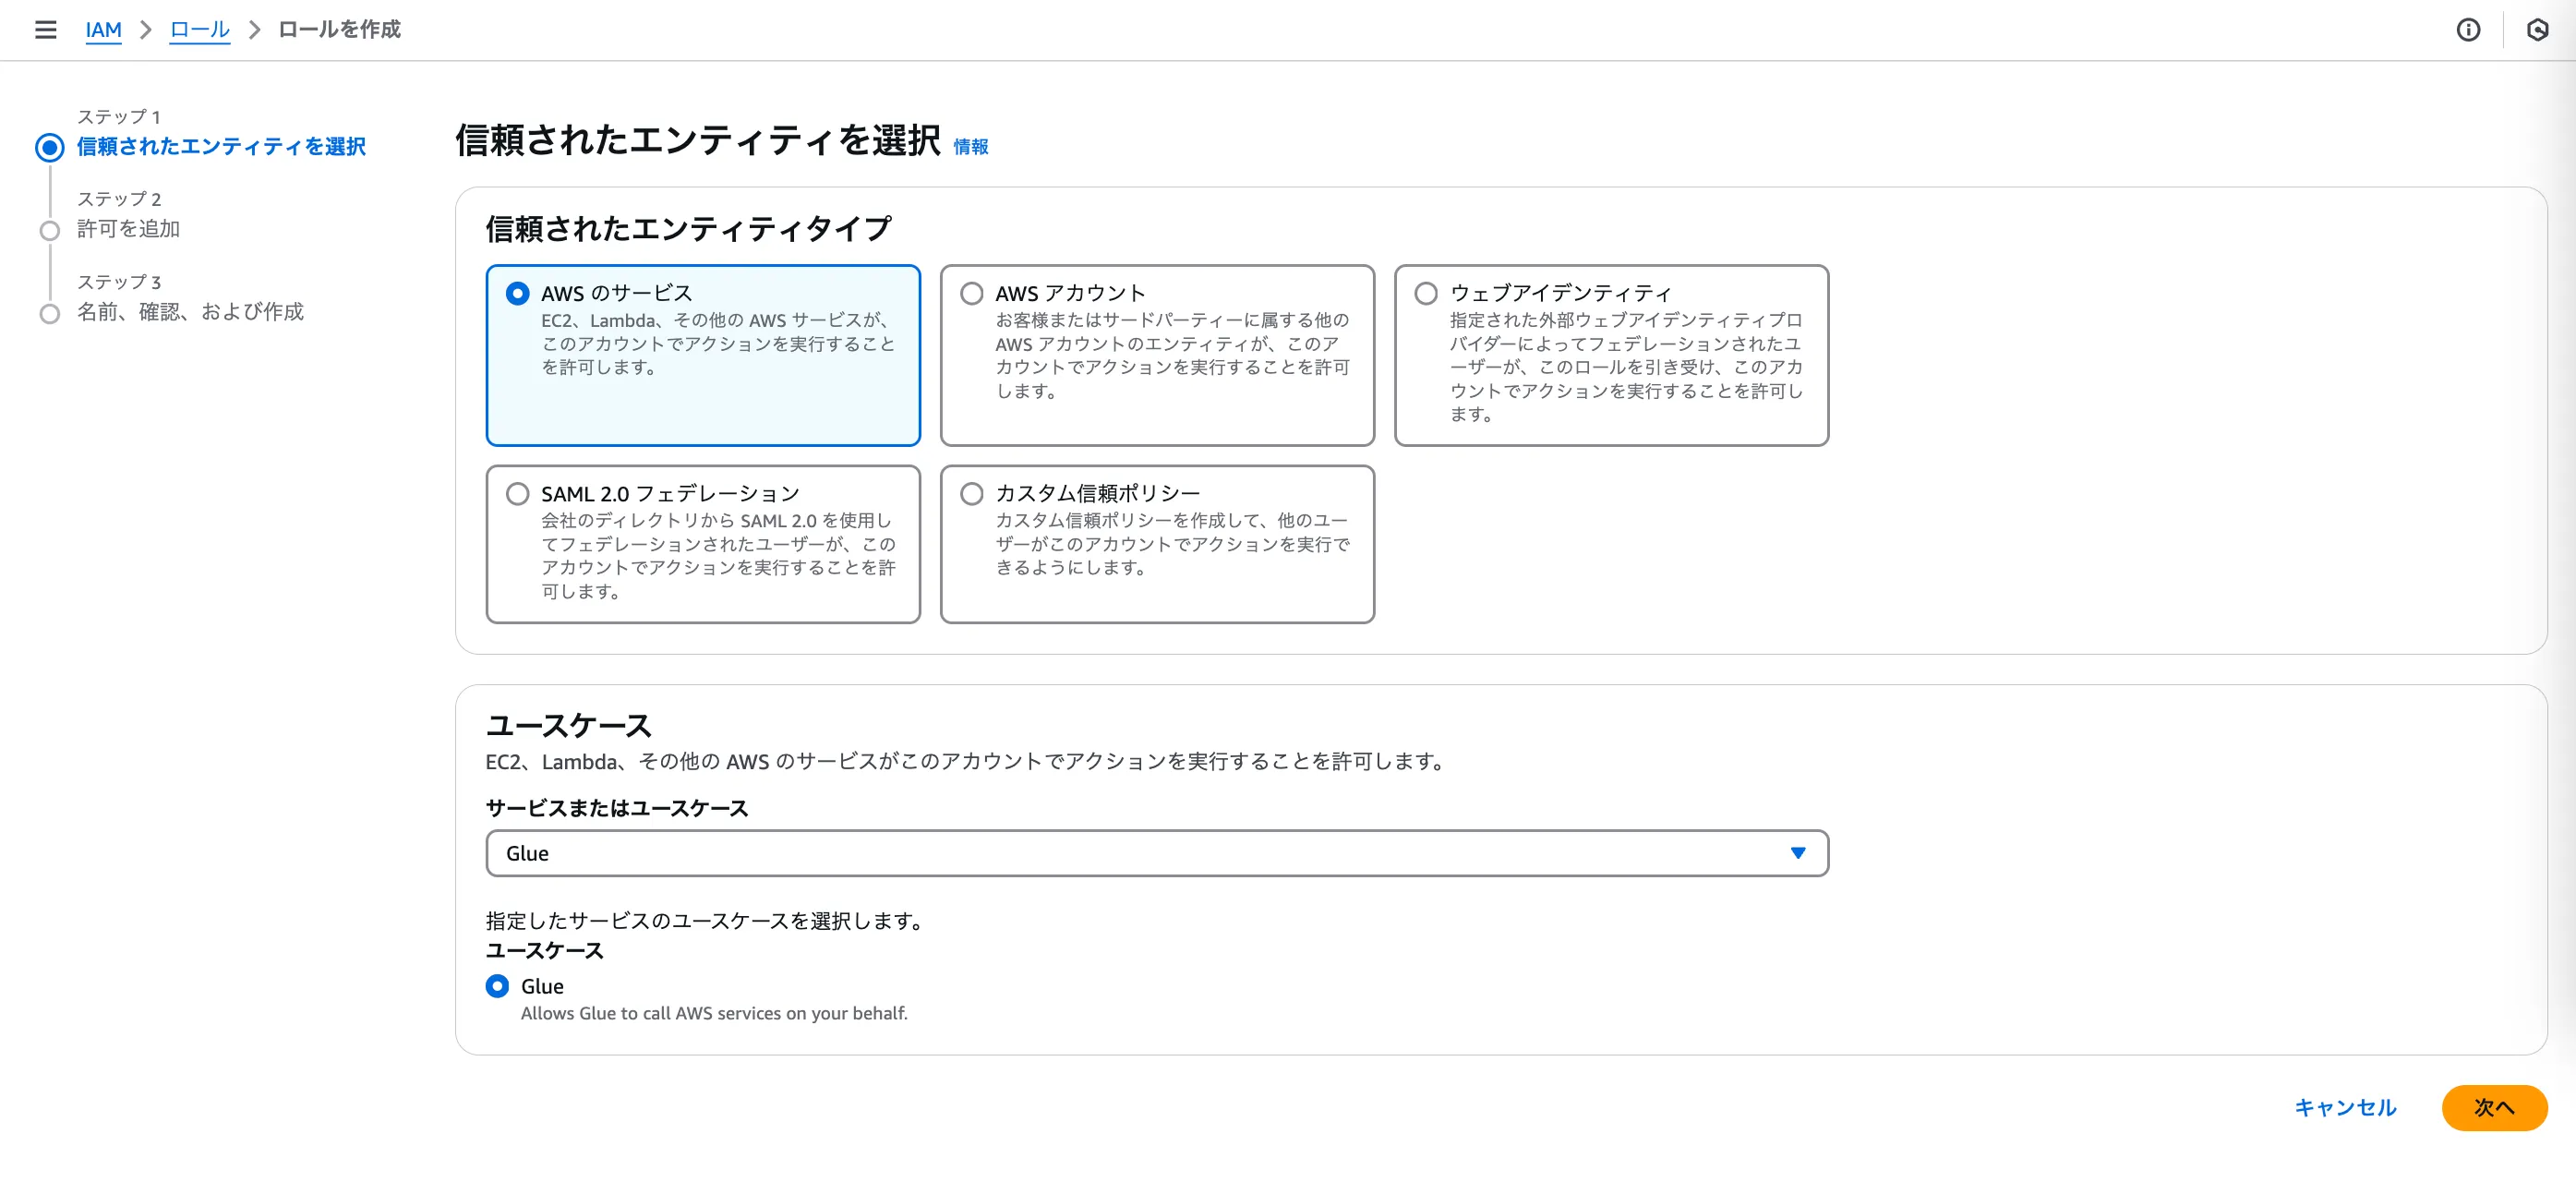Select the AWS アカウント radio option
Image resolution: width=2576 pixels, height=1182 pixels.
(x=971, y=293)
